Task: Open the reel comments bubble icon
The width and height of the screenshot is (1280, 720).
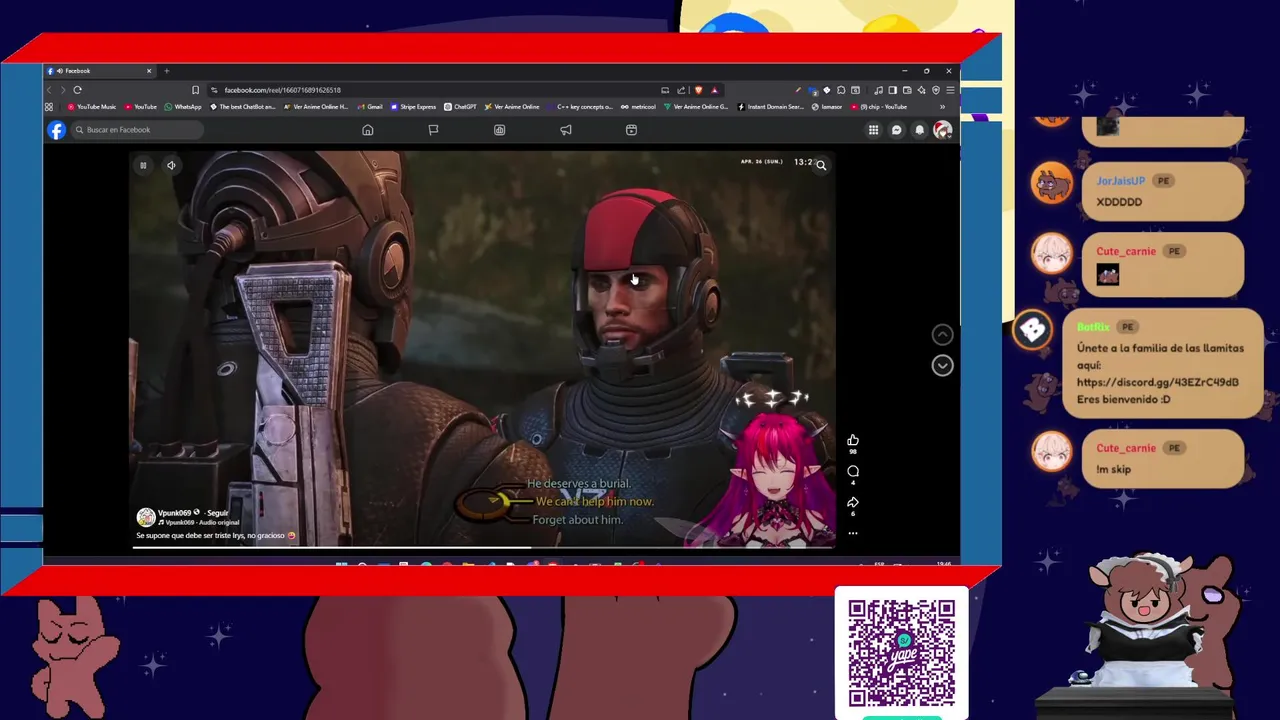Action: (x=853, y=471)
